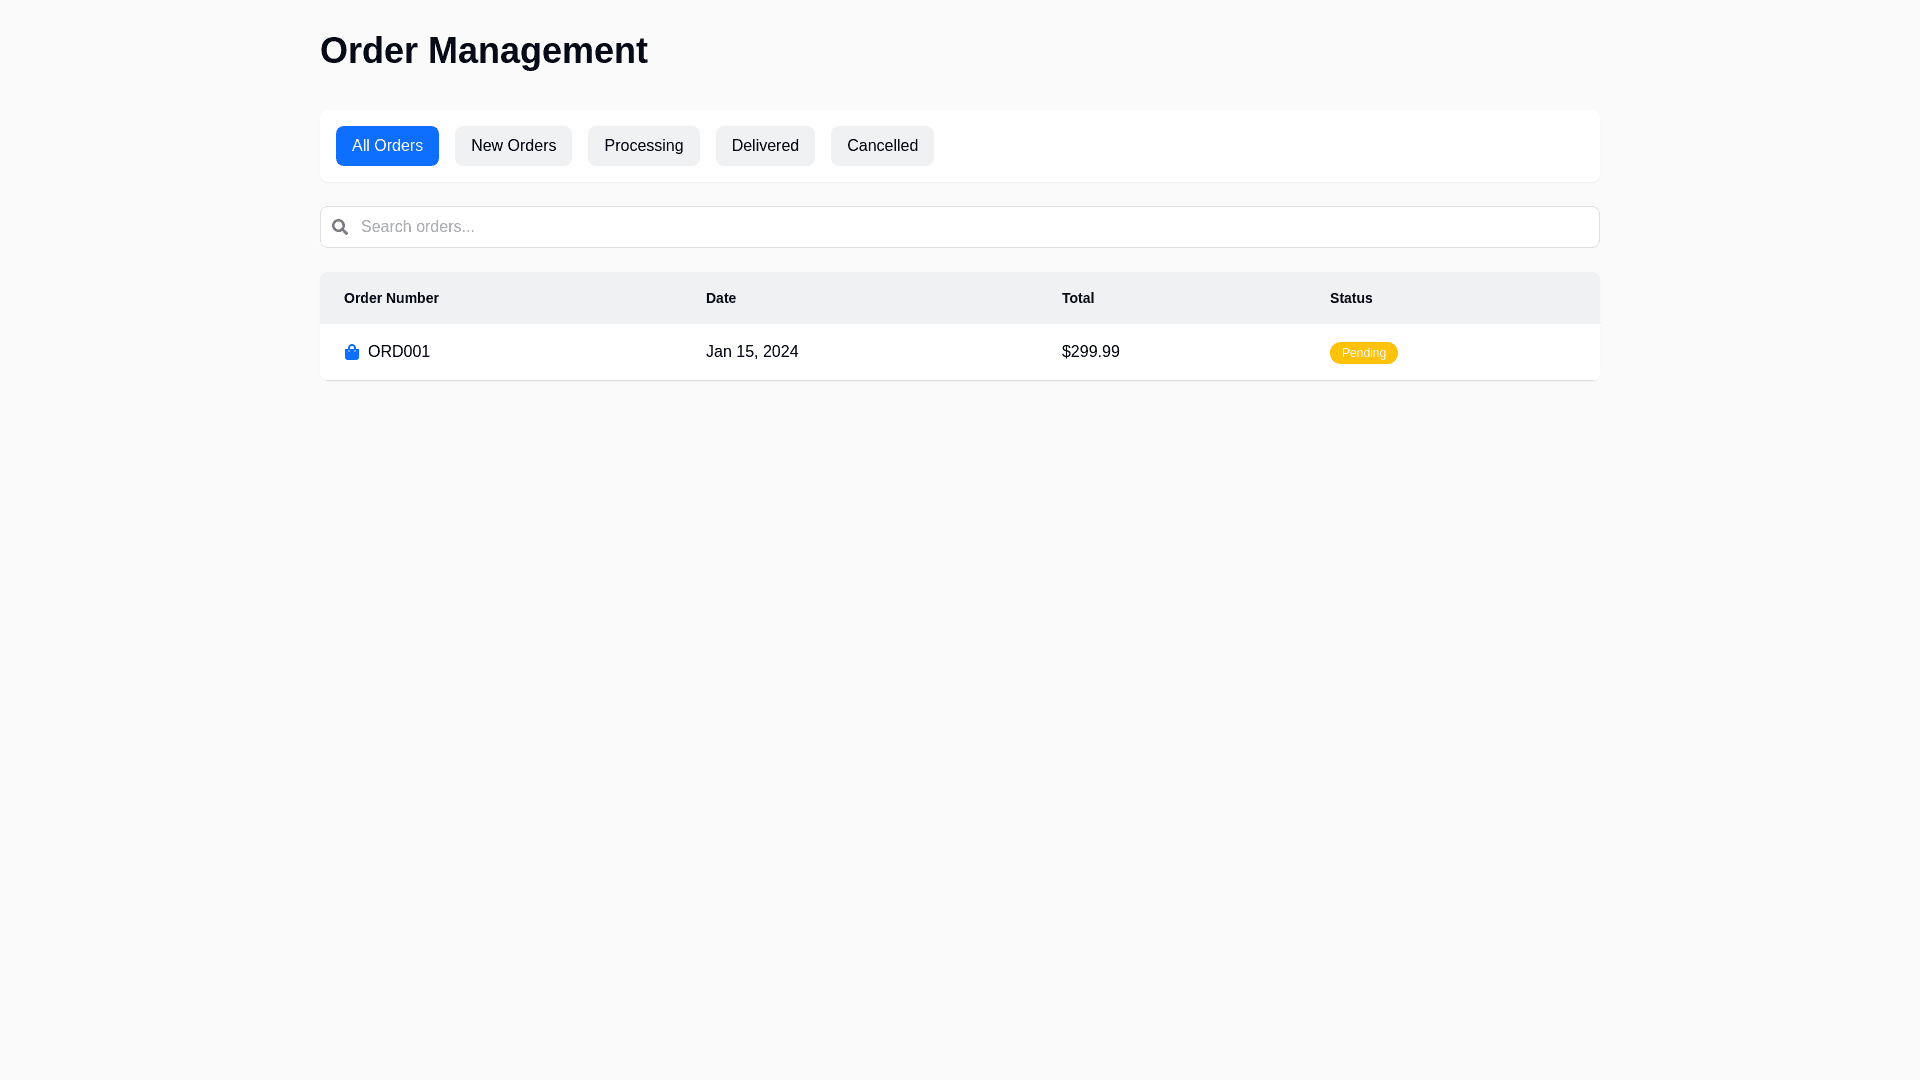
Task: Switch to the New Orders tab
Action: [x=513, y=146]
